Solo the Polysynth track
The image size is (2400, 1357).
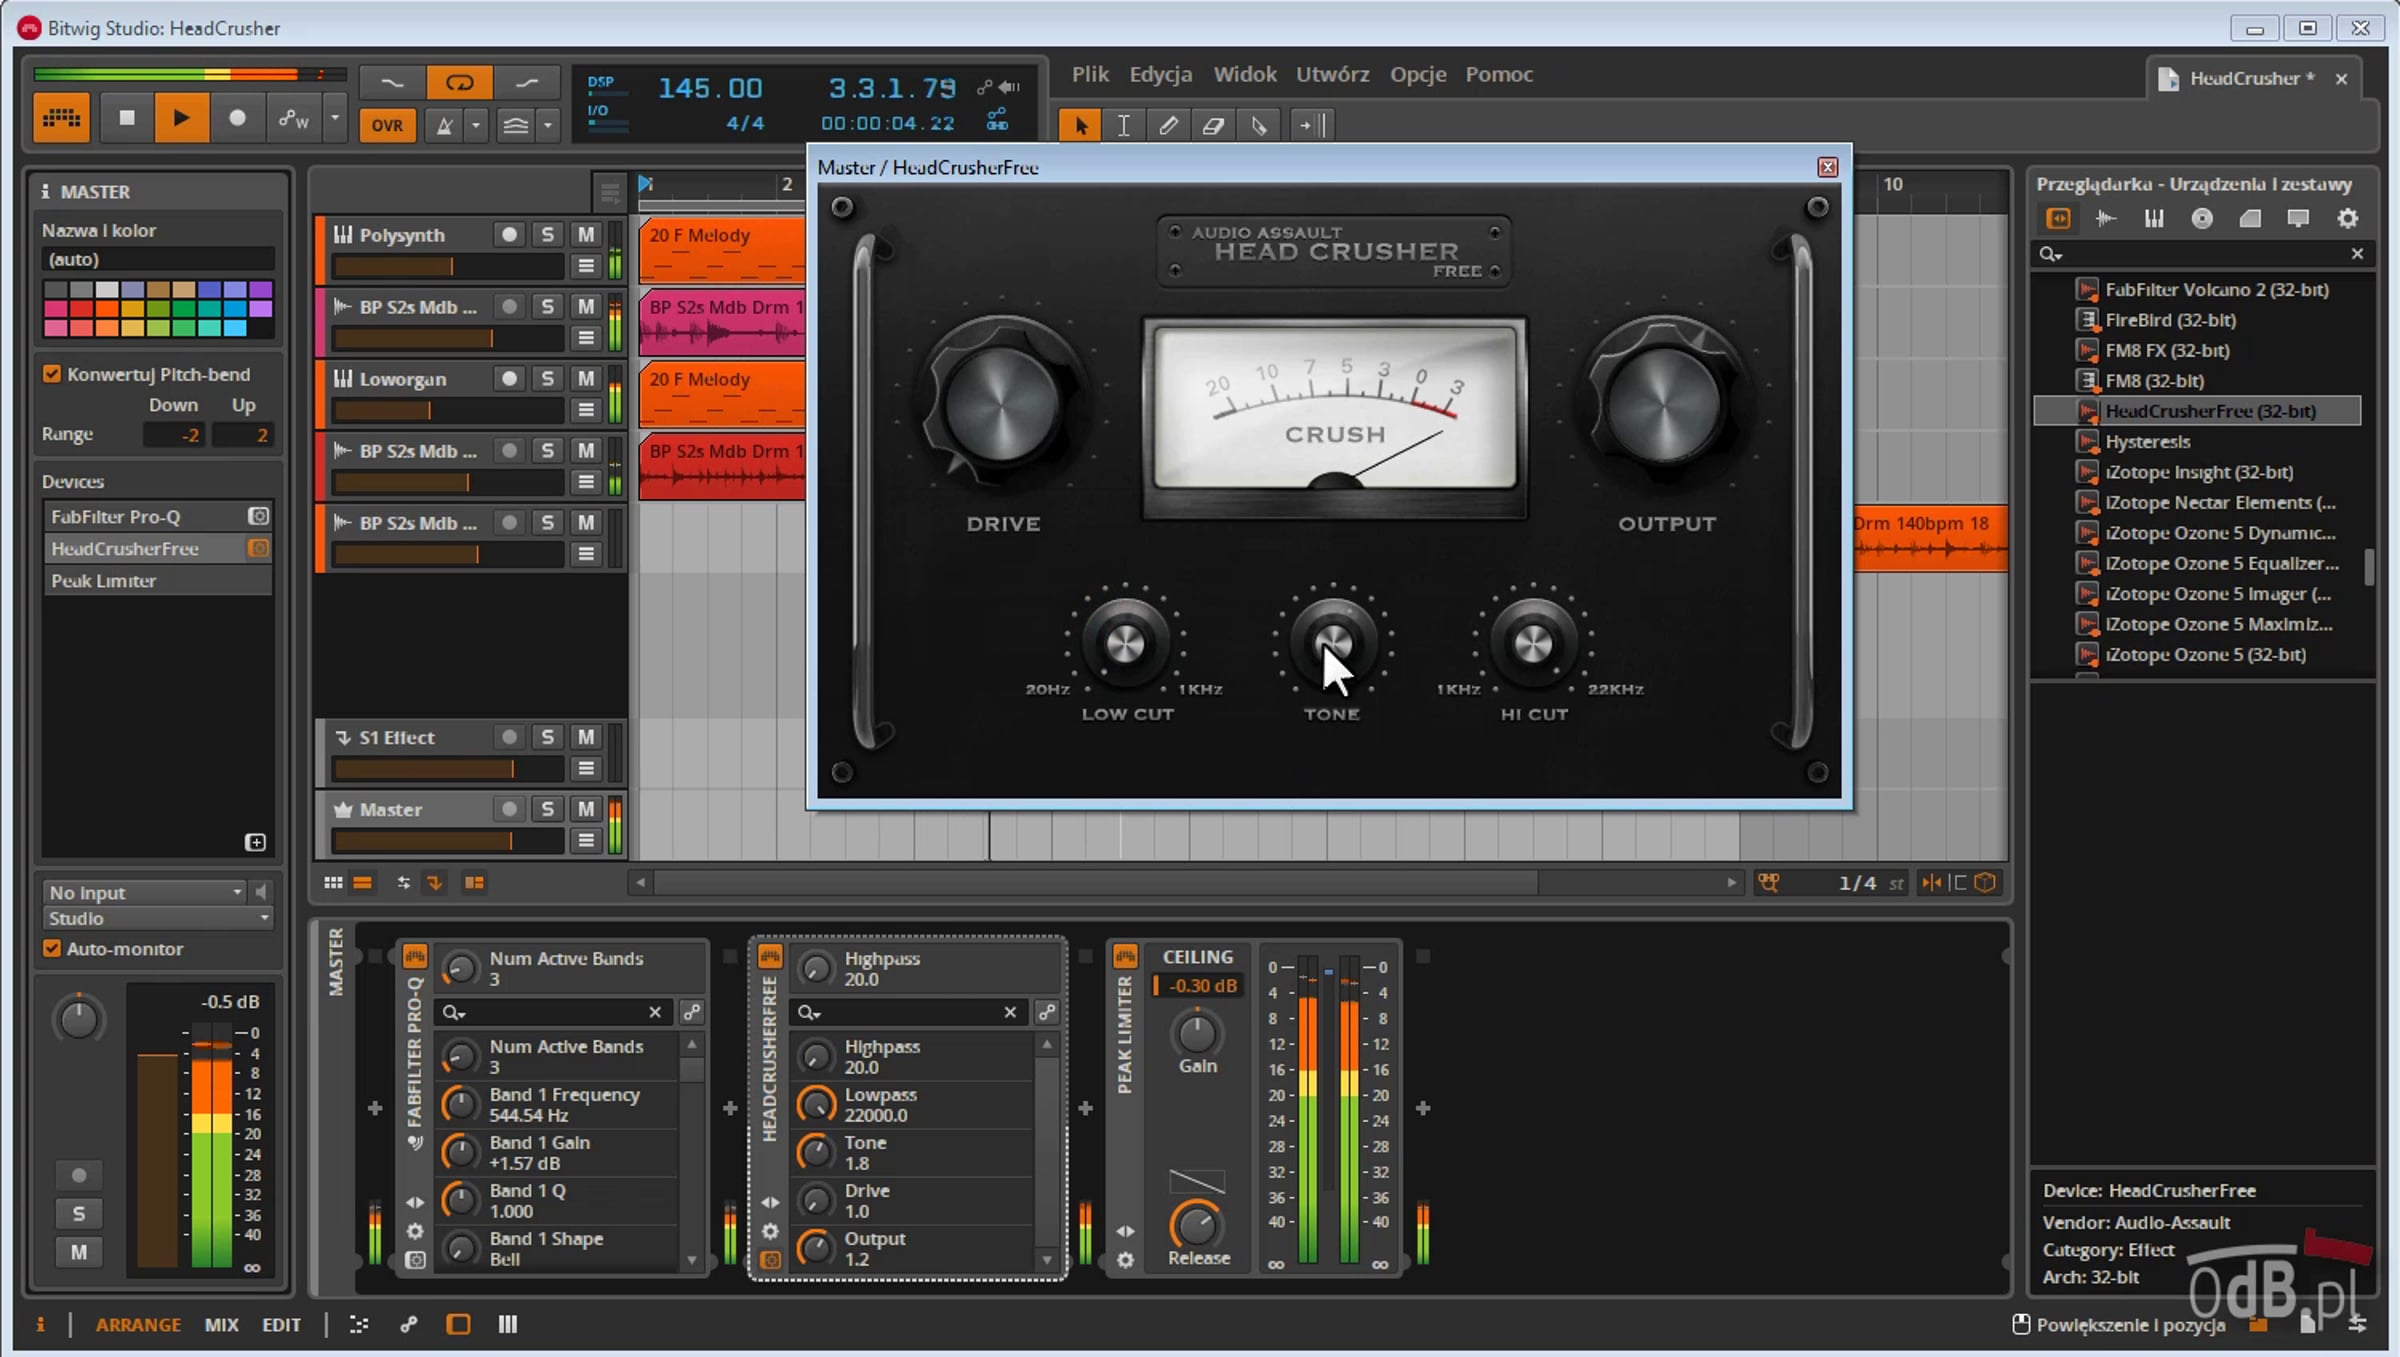pyautogui.click(x=547, y=234)
